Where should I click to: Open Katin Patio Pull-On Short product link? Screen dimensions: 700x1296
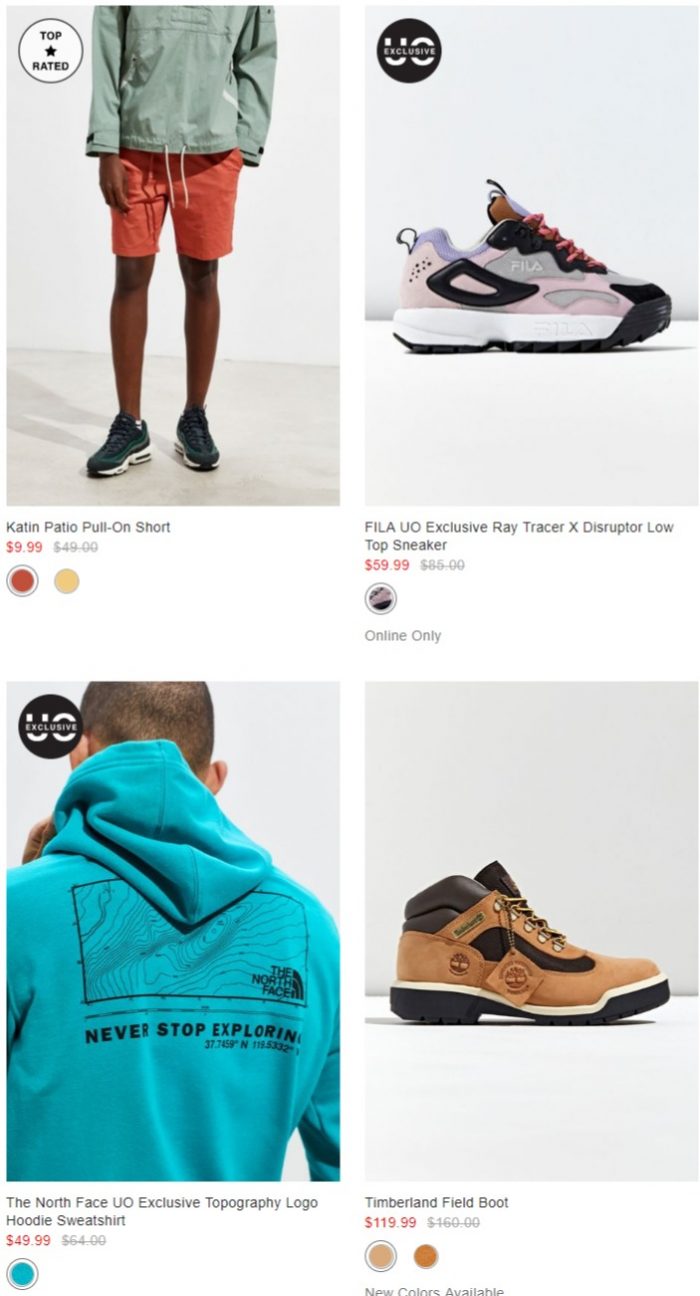click(x=88, y=527)
